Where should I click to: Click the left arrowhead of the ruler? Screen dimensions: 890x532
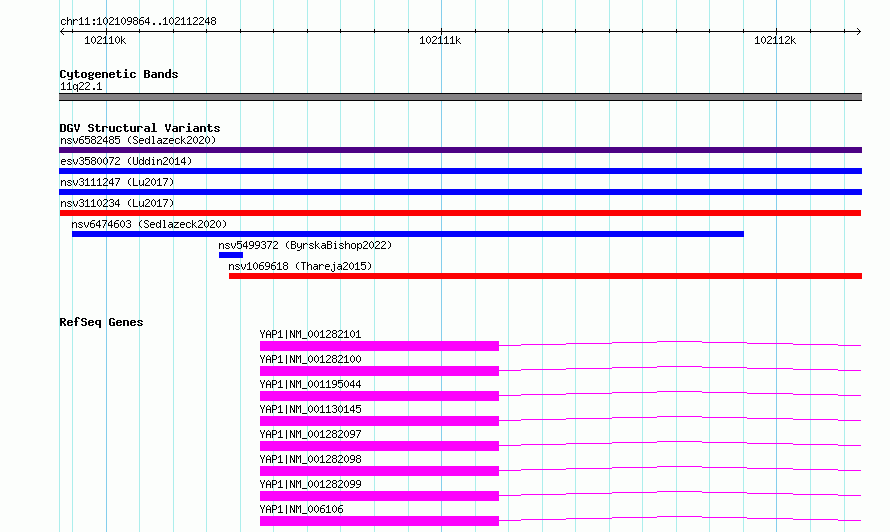pyautogui.click(x=62, y=31)
